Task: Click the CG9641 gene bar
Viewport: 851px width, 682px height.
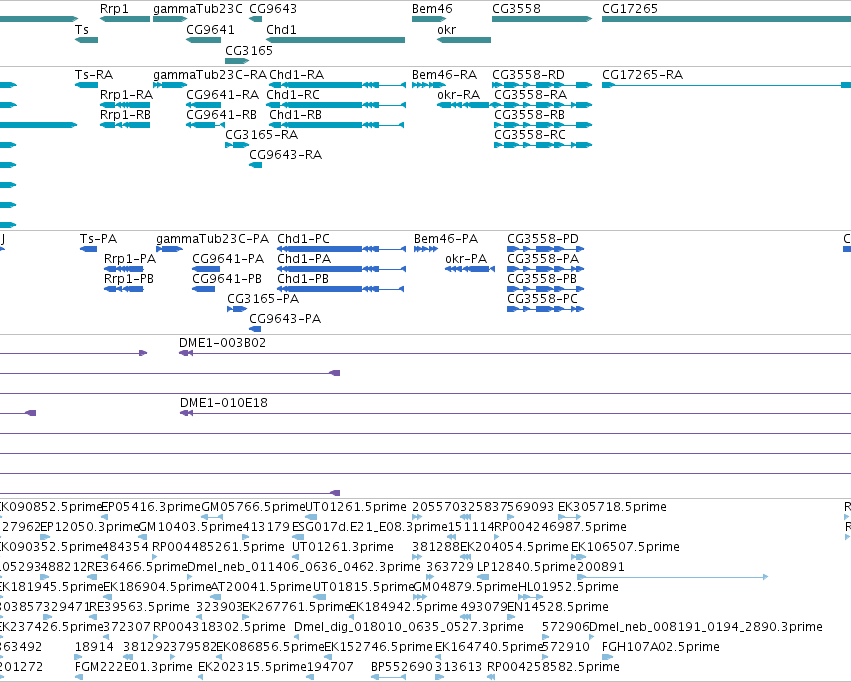Action: [204, 40]
